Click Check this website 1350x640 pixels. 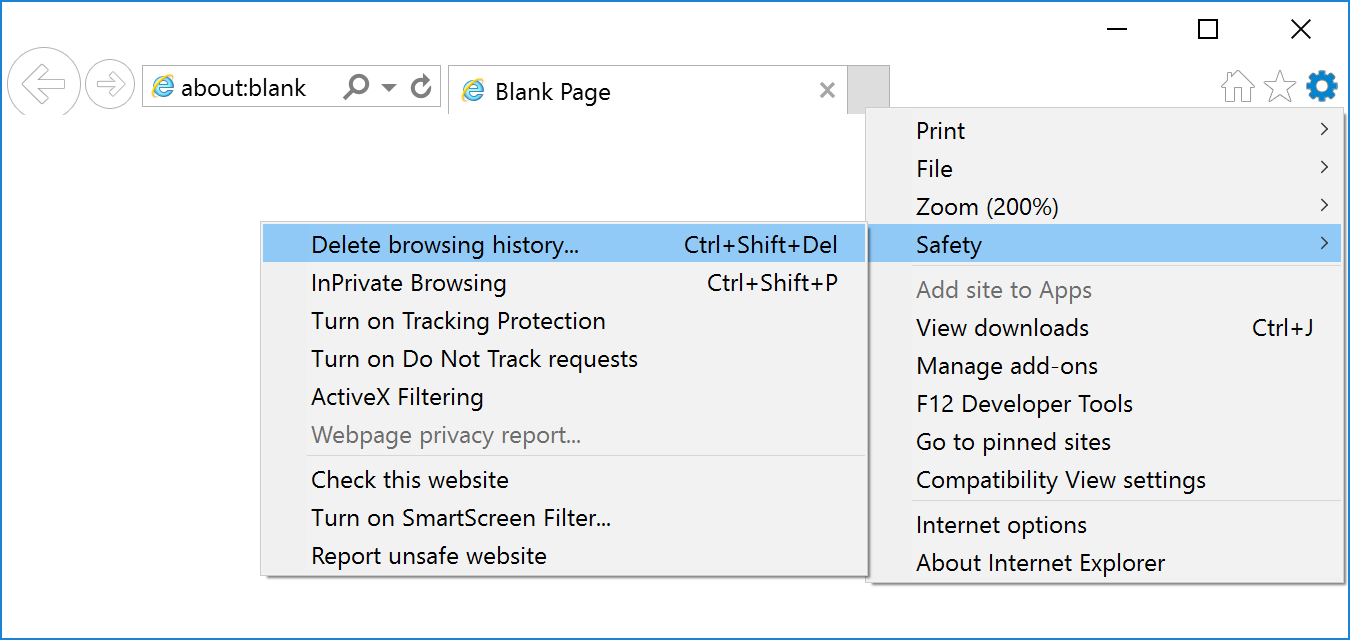tap(564, 480)
